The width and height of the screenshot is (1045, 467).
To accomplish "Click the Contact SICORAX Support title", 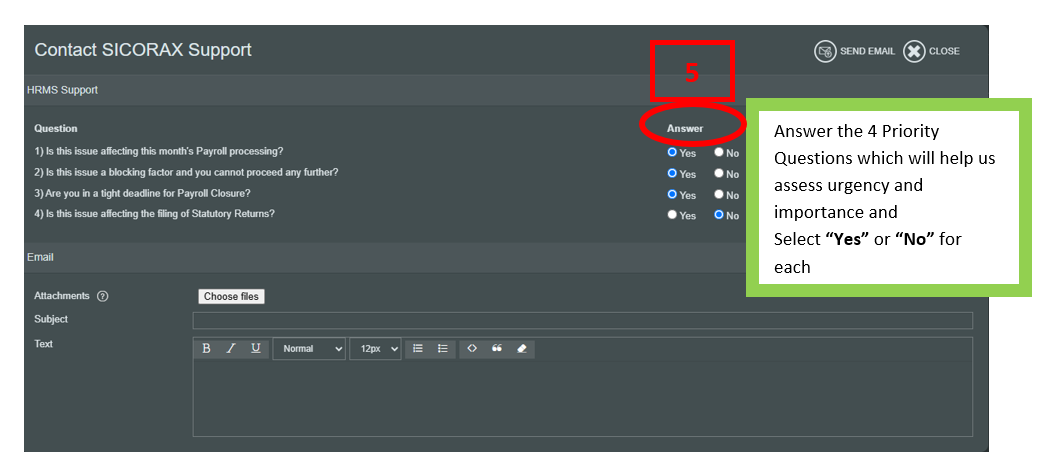I will pyautogui.click(x=143, y=50).
